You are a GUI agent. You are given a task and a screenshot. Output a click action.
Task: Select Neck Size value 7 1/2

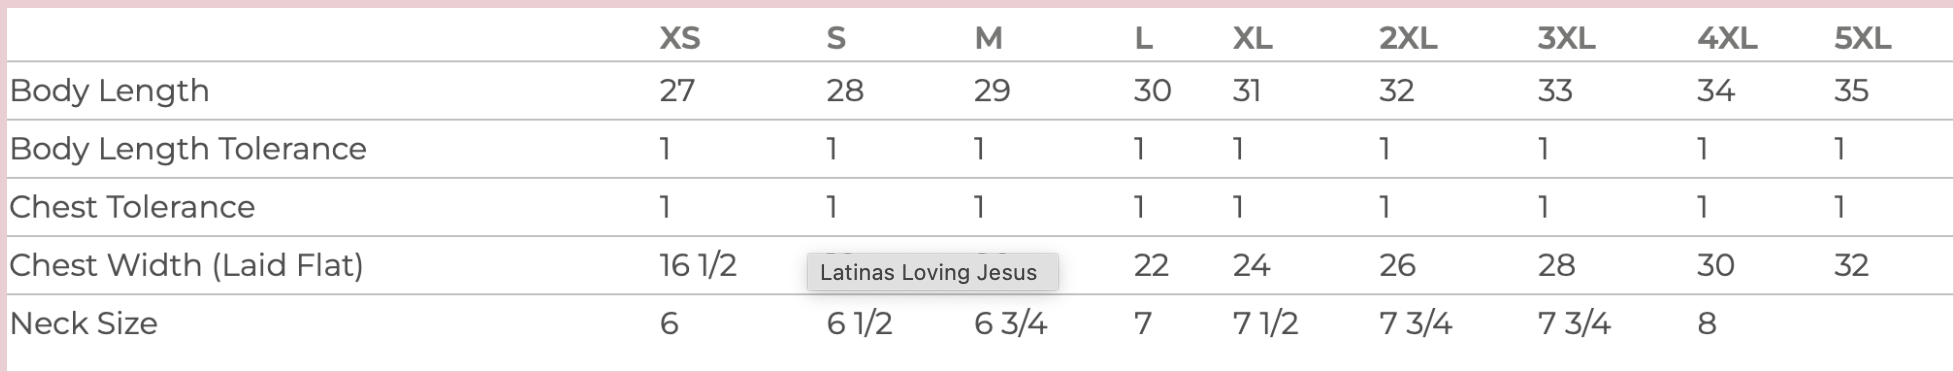pos(1265,324)
